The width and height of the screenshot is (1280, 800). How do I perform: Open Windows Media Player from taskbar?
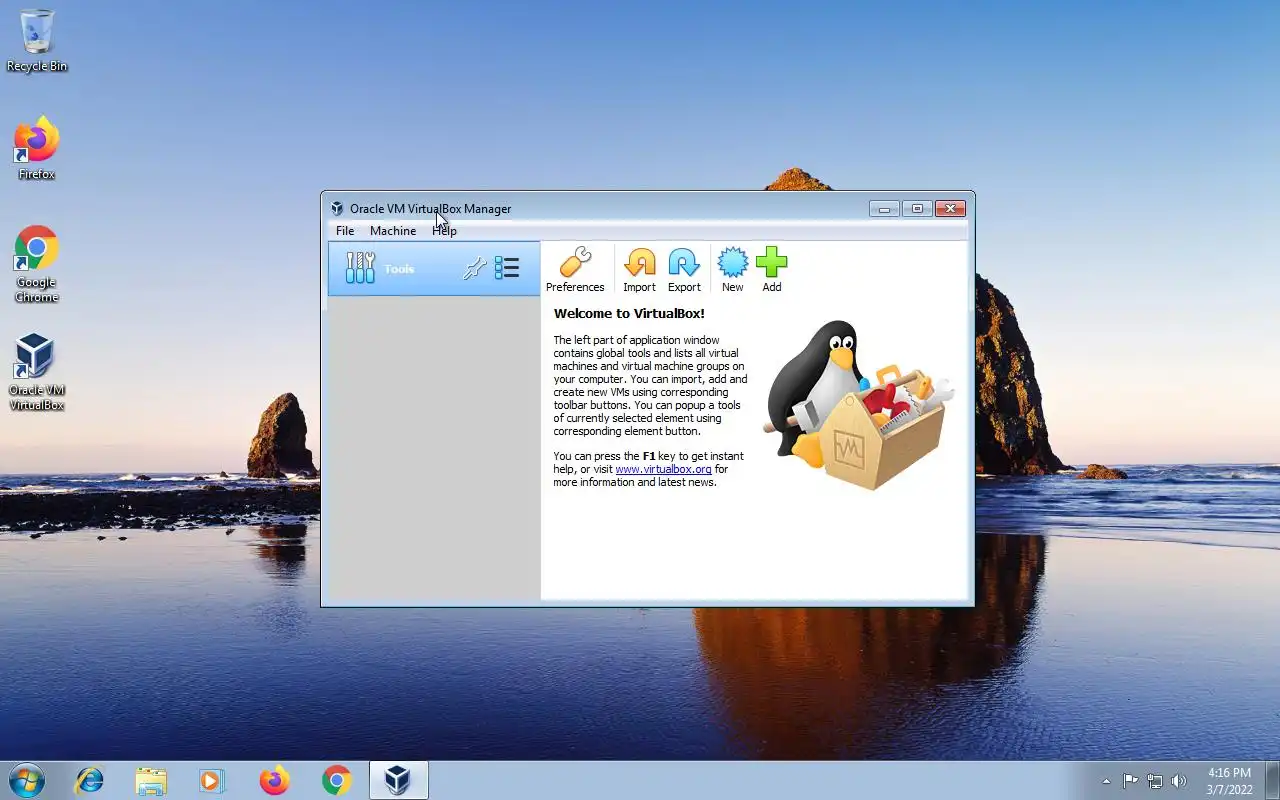point(212,780)
